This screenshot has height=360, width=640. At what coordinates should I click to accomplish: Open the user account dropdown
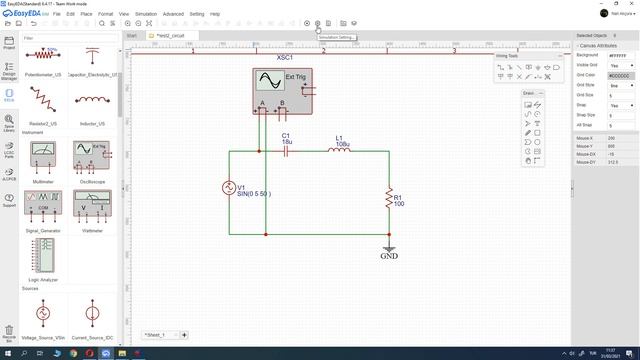click(x=623, y=14)
